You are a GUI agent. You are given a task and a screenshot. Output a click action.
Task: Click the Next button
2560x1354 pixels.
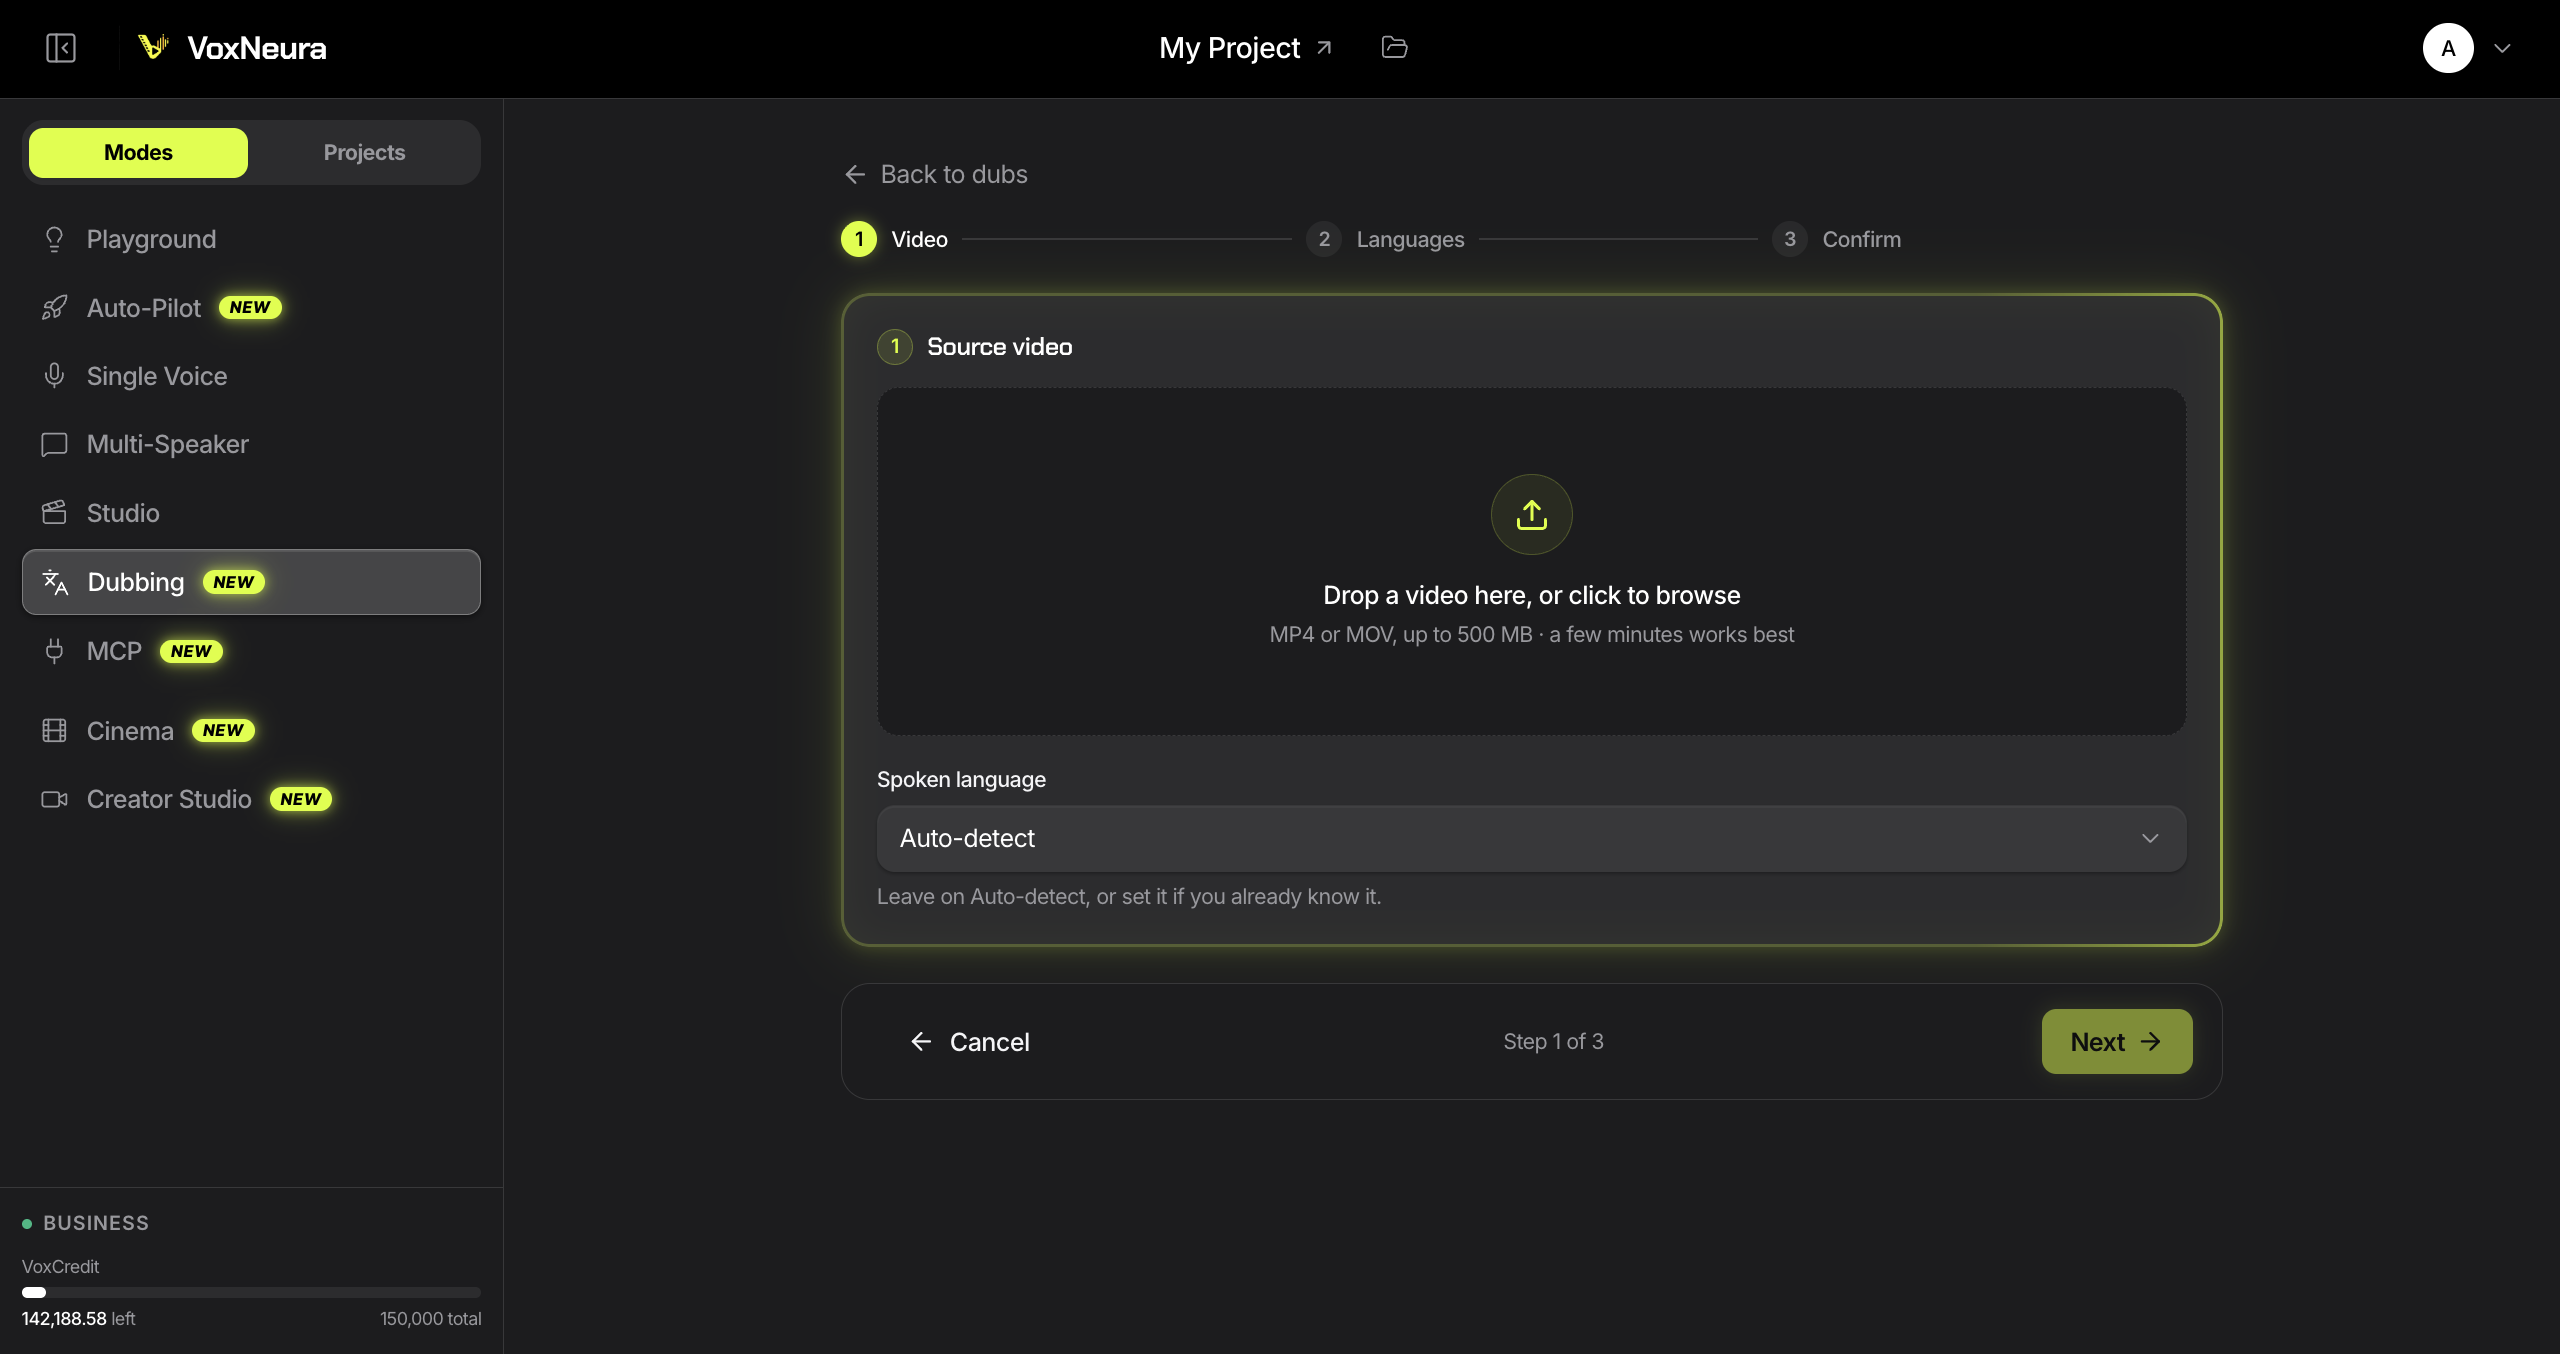[x=2116, y=1041]
